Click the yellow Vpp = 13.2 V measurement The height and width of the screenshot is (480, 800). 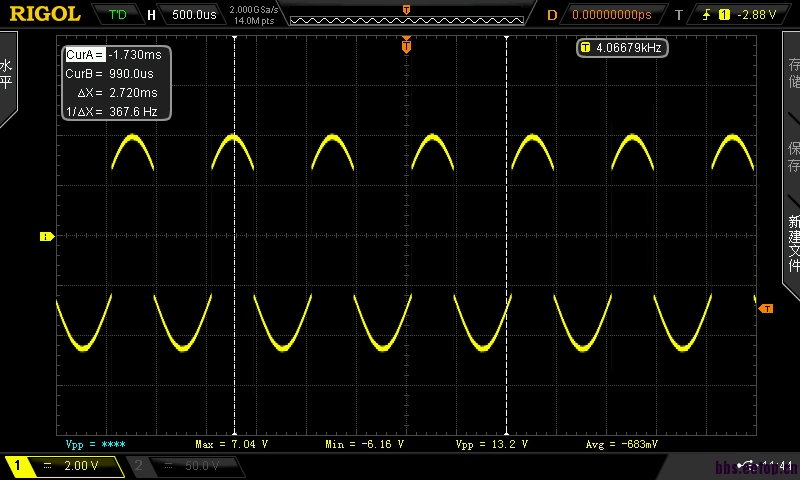(491, 444)
